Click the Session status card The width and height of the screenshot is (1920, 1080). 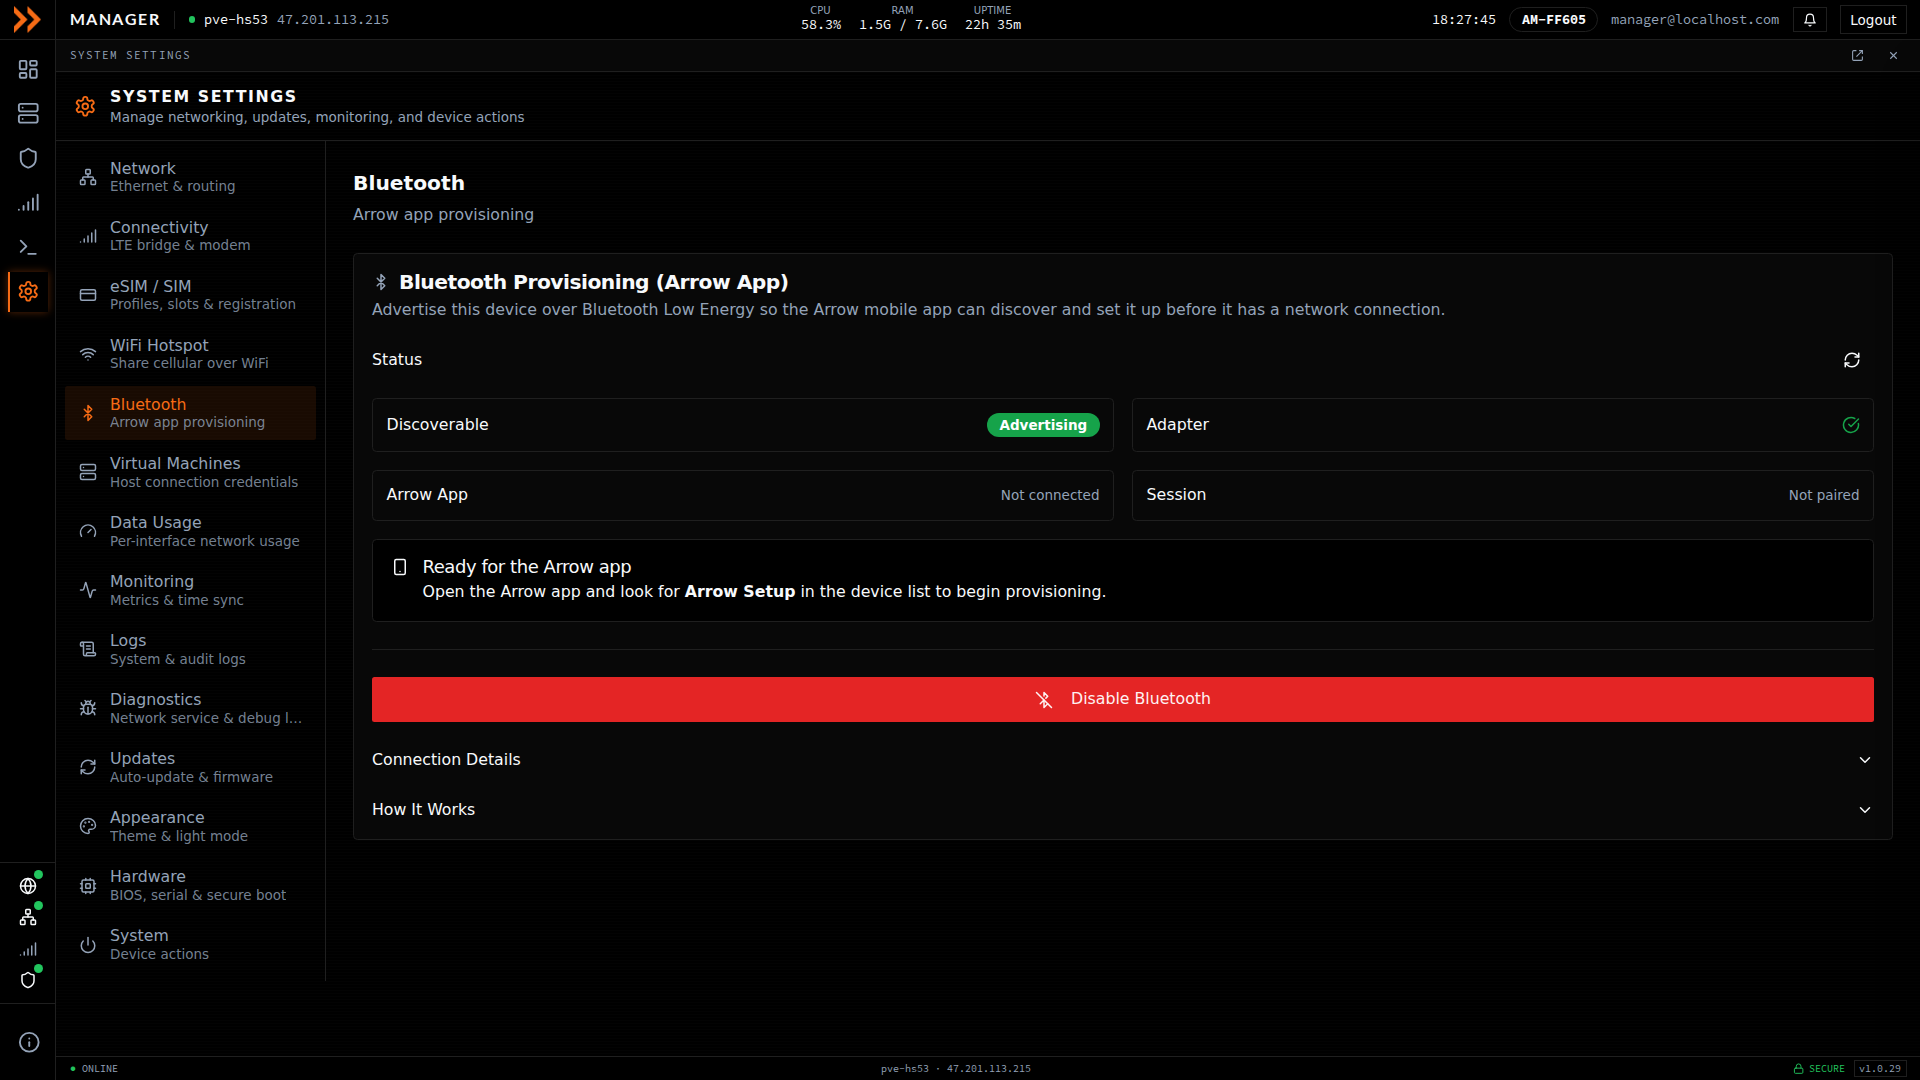pyautogui.click(x=1502, y=495)
